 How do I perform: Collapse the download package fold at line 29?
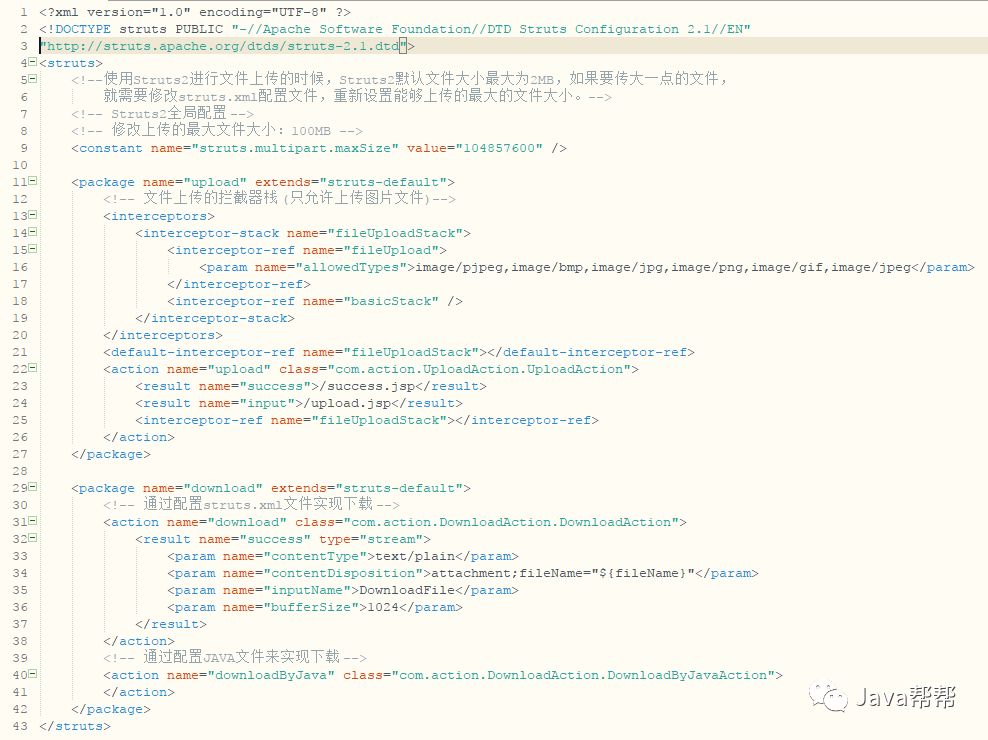click(32, 487)
